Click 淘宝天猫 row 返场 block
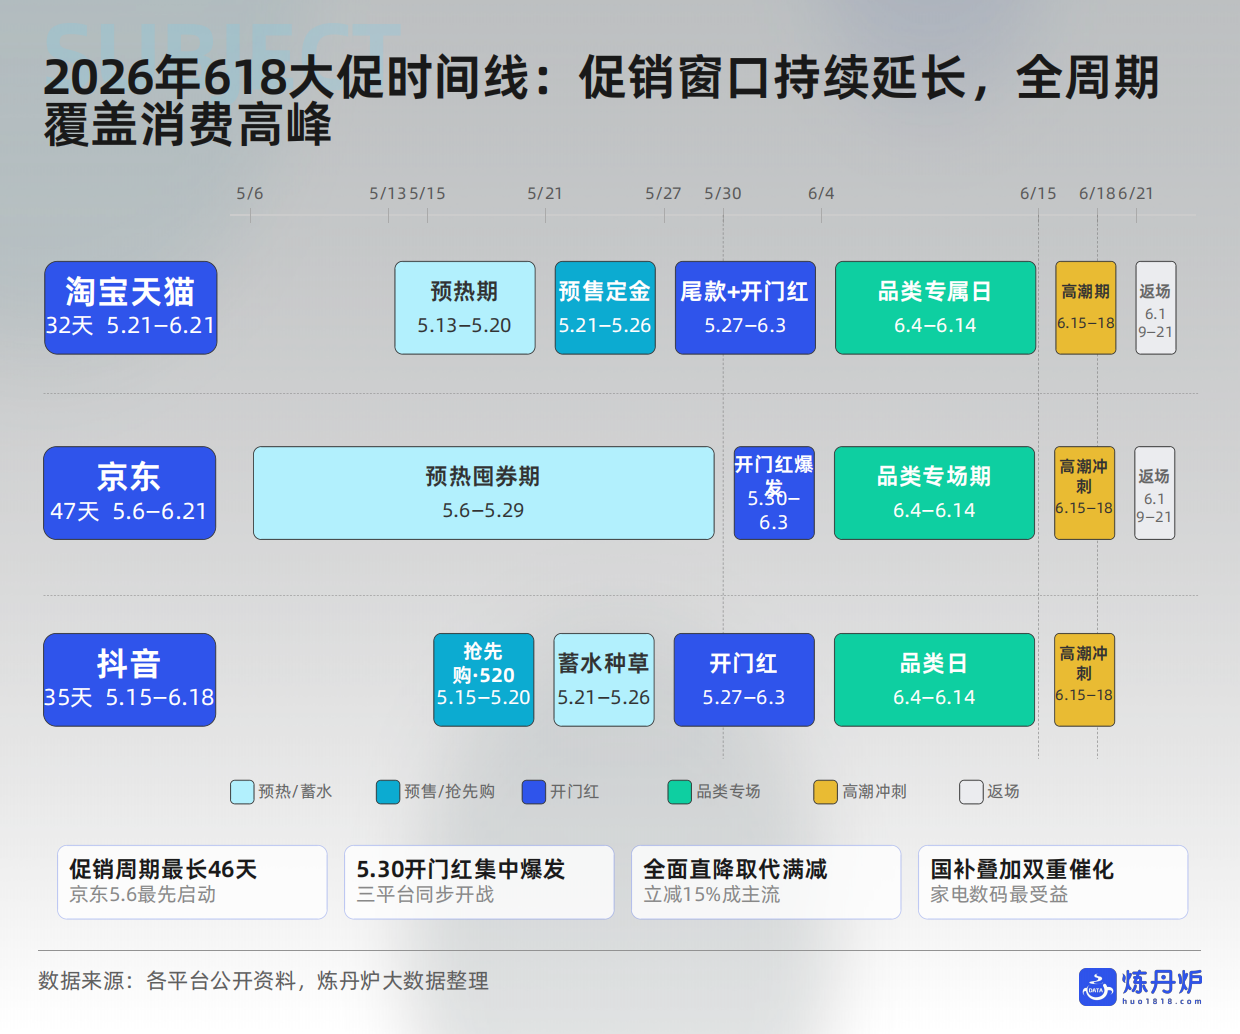 tap(1156, 308)
